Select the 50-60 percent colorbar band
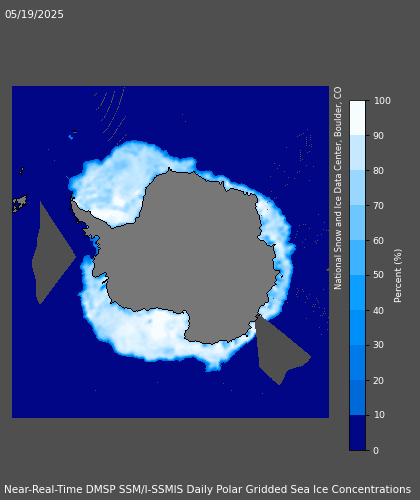420x500 pixels. click(x=357, y=258)
